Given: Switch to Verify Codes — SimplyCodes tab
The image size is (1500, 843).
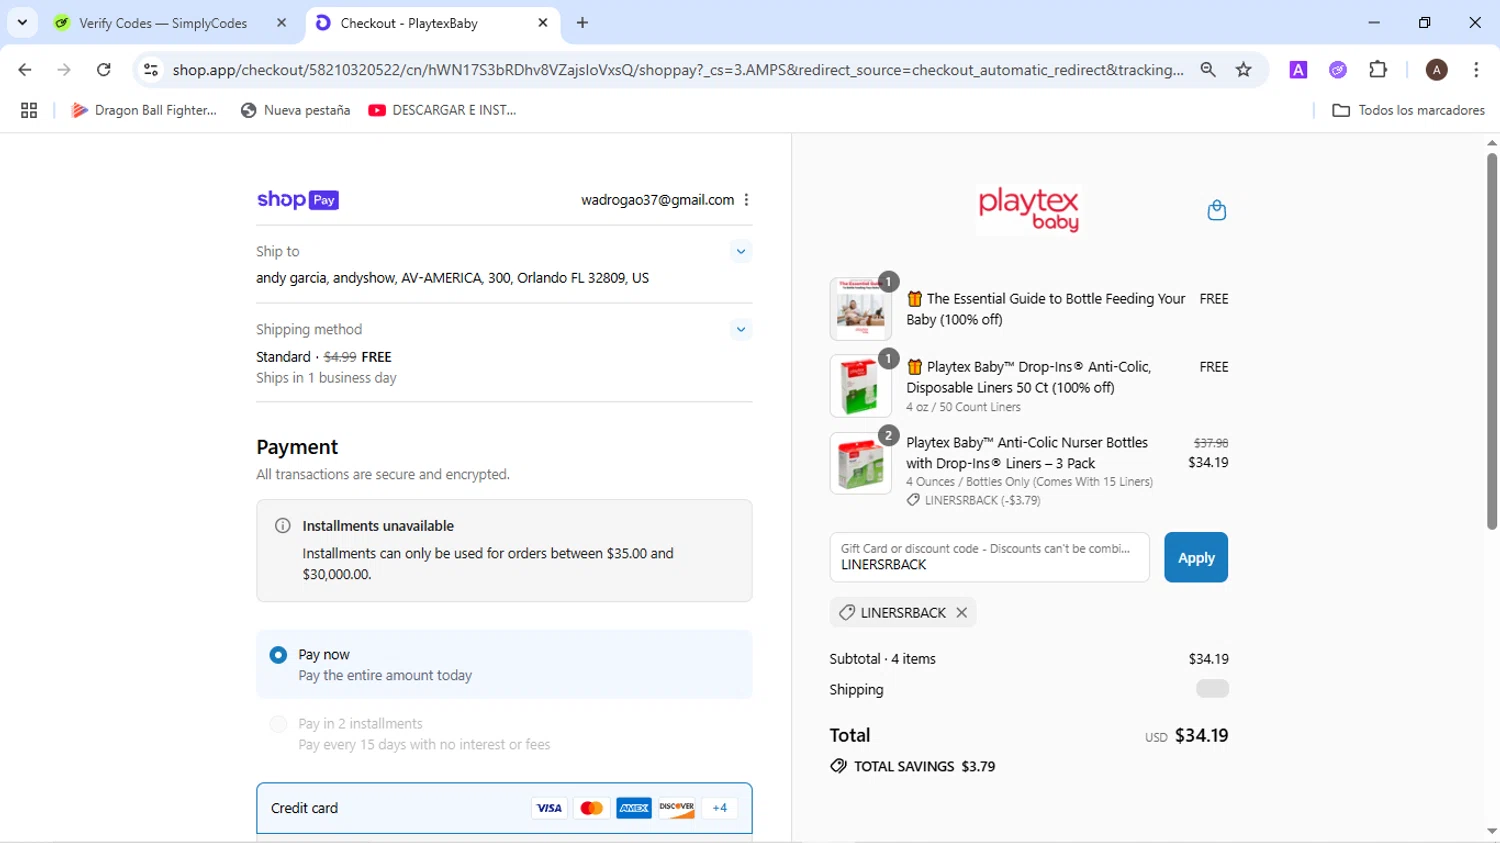Looking at the screenshot, I should pos(163,23).
